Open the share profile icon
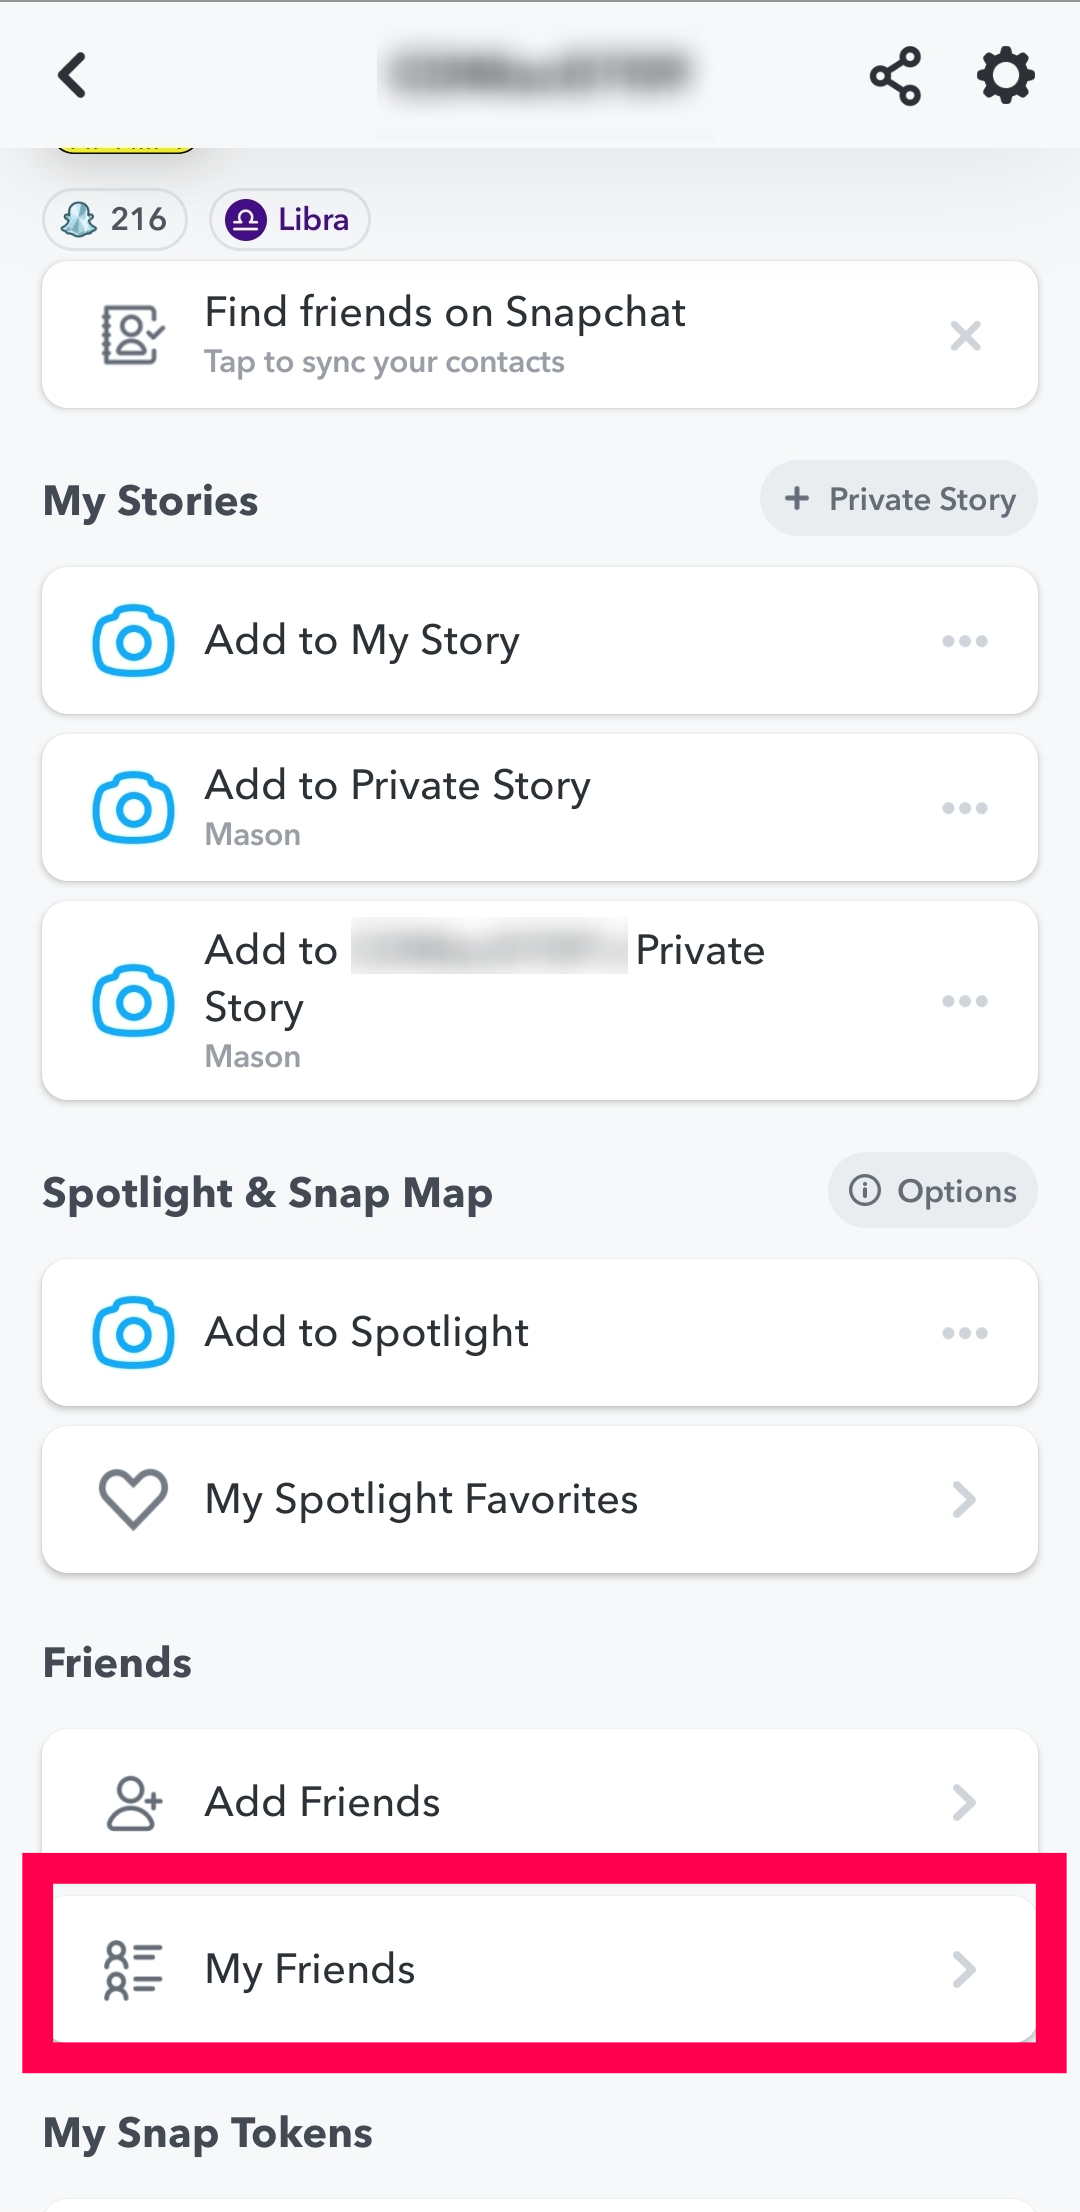 click(x=895, y=75)
